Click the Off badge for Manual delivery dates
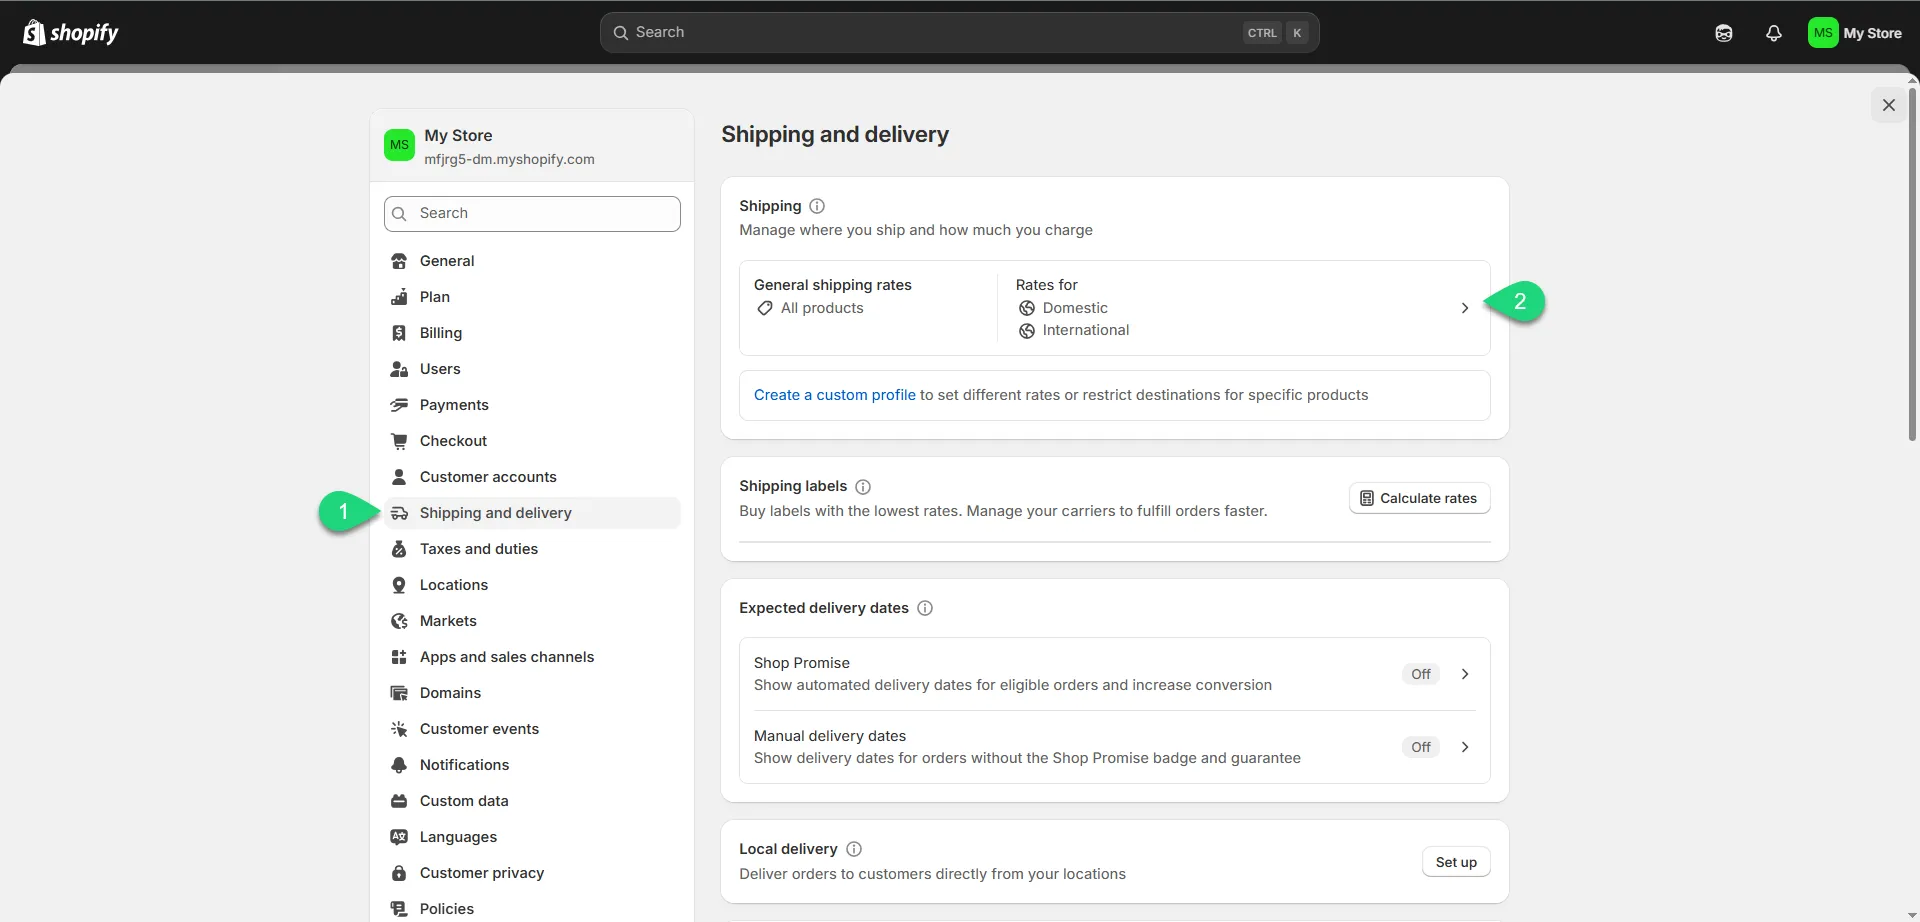The image size is (1920, 922). [x=1420, y=747]
